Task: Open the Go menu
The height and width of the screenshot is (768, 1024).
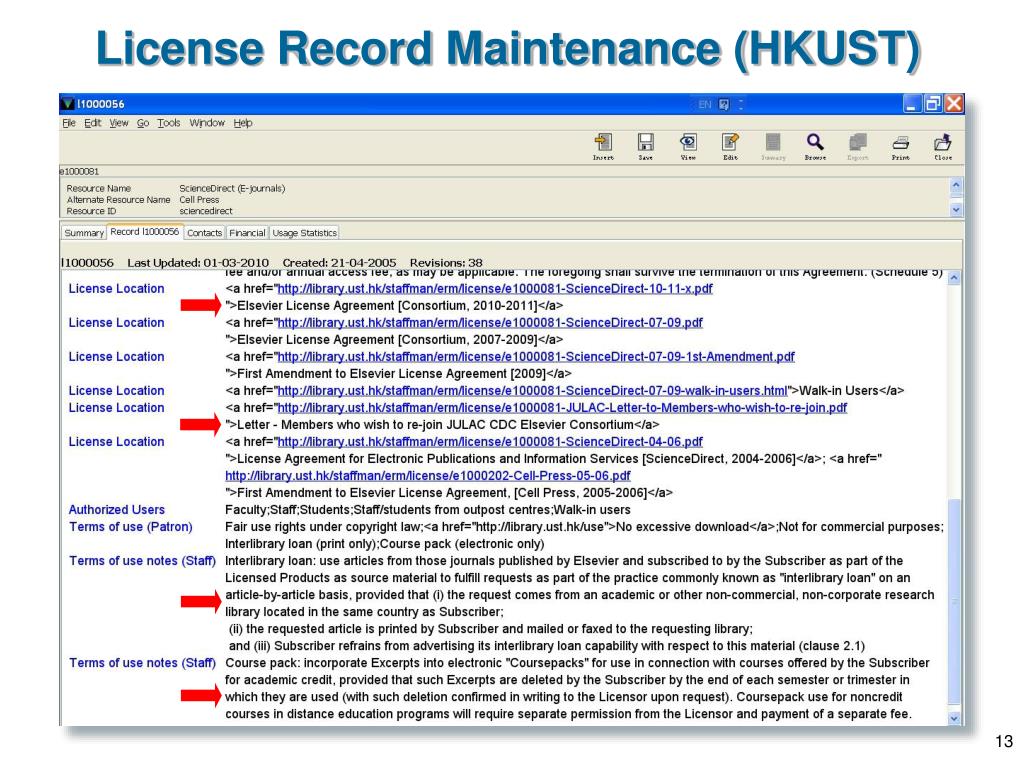Action: click(x=143, y=123)
